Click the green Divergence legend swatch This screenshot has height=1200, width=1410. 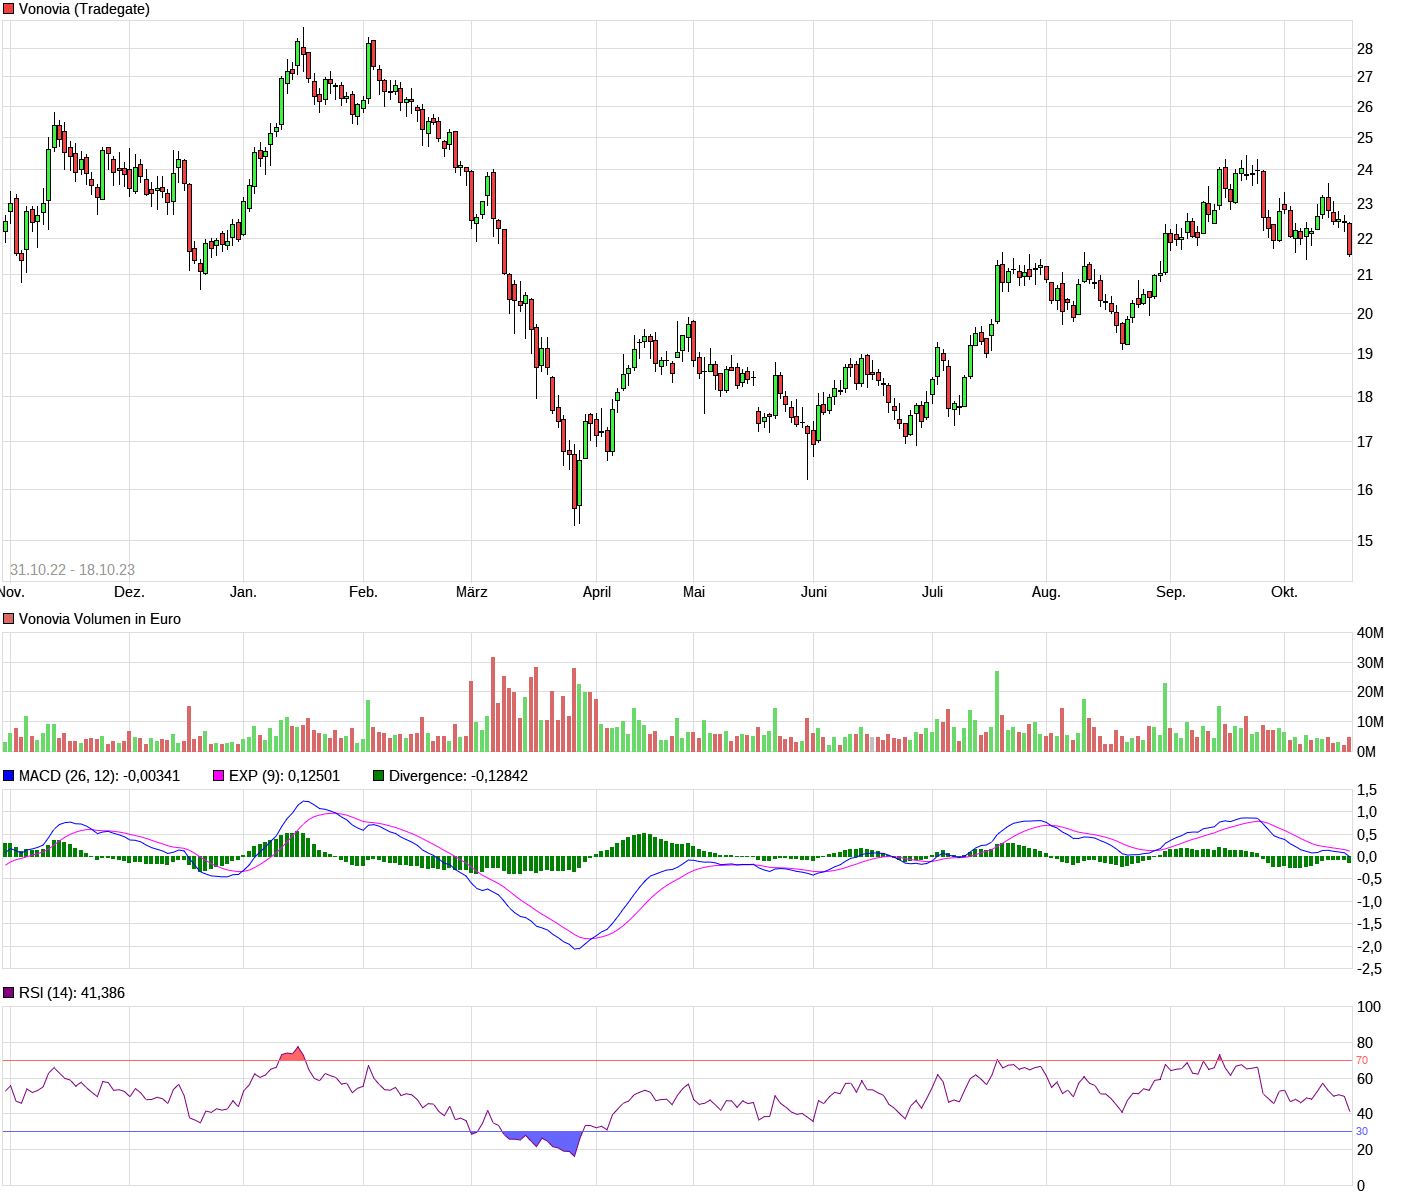(x=379, y=776)
